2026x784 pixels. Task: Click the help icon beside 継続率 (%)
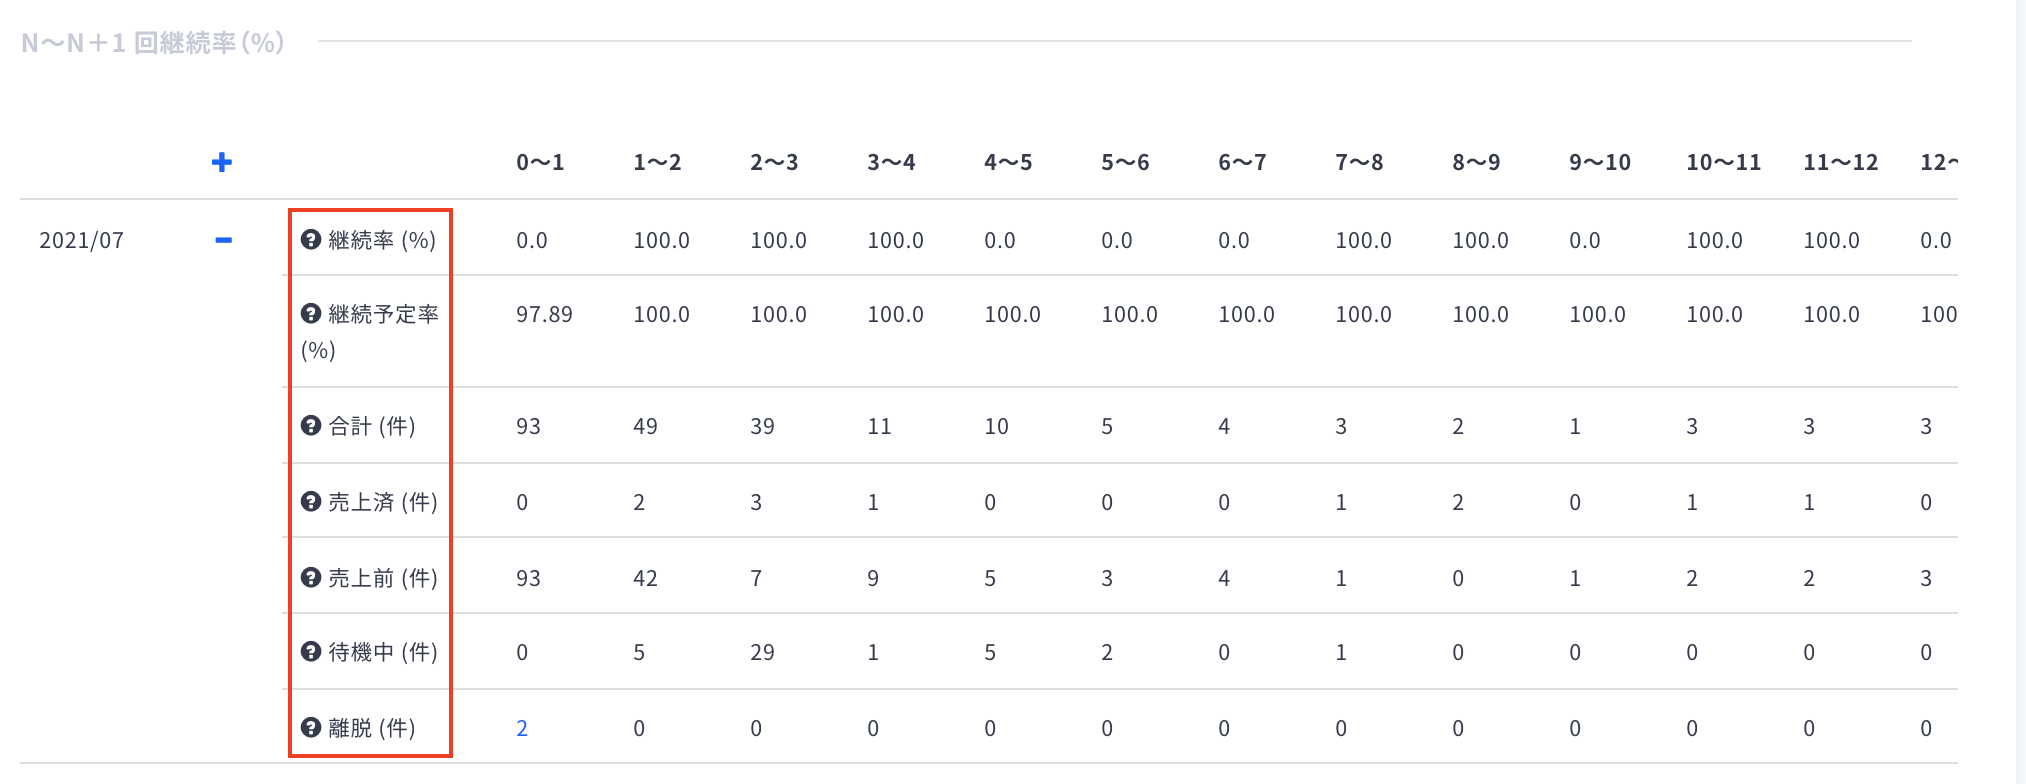click(311, 240)
